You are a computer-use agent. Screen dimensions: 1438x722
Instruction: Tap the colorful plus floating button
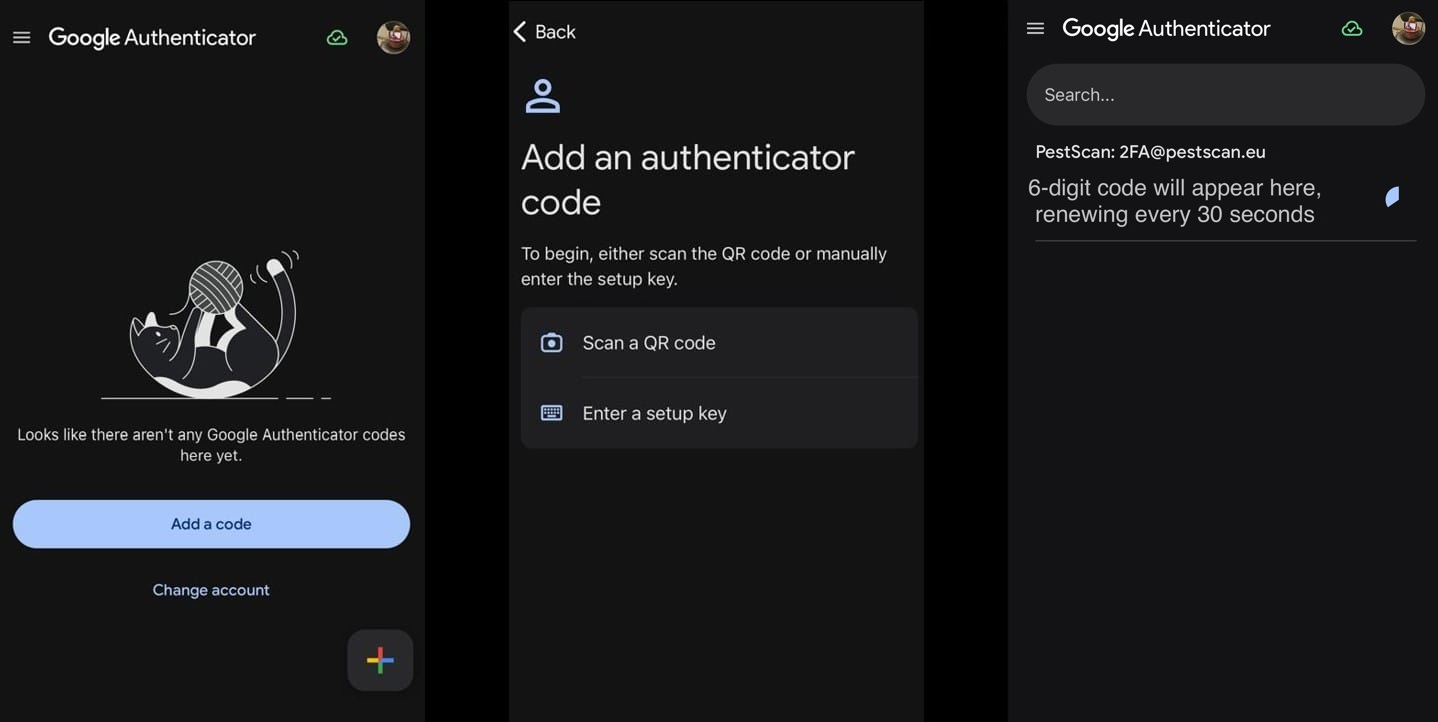pos(380,660)
